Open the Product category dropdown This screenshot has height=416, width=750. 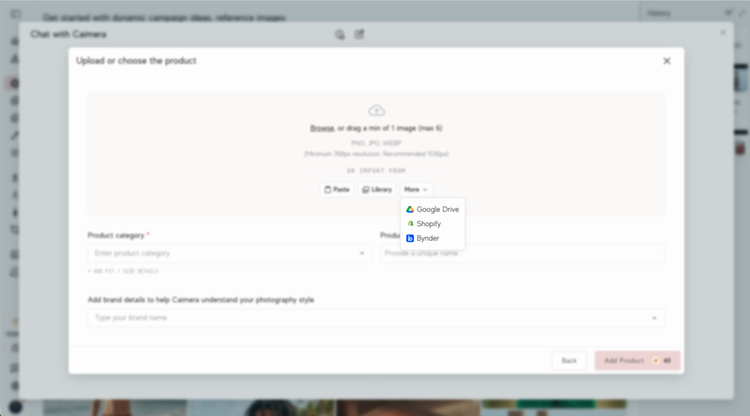tap(230, 253)
